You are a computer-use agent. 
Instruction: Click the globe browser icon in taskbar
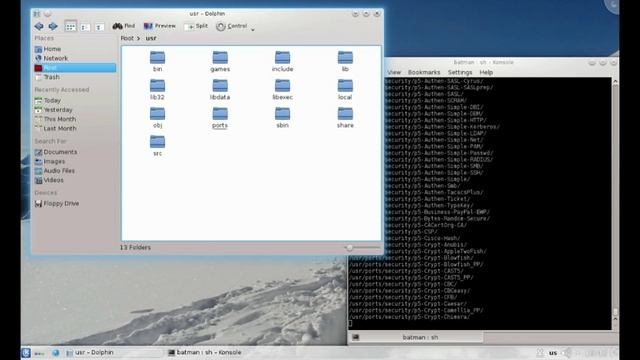(x=56, y=353)
